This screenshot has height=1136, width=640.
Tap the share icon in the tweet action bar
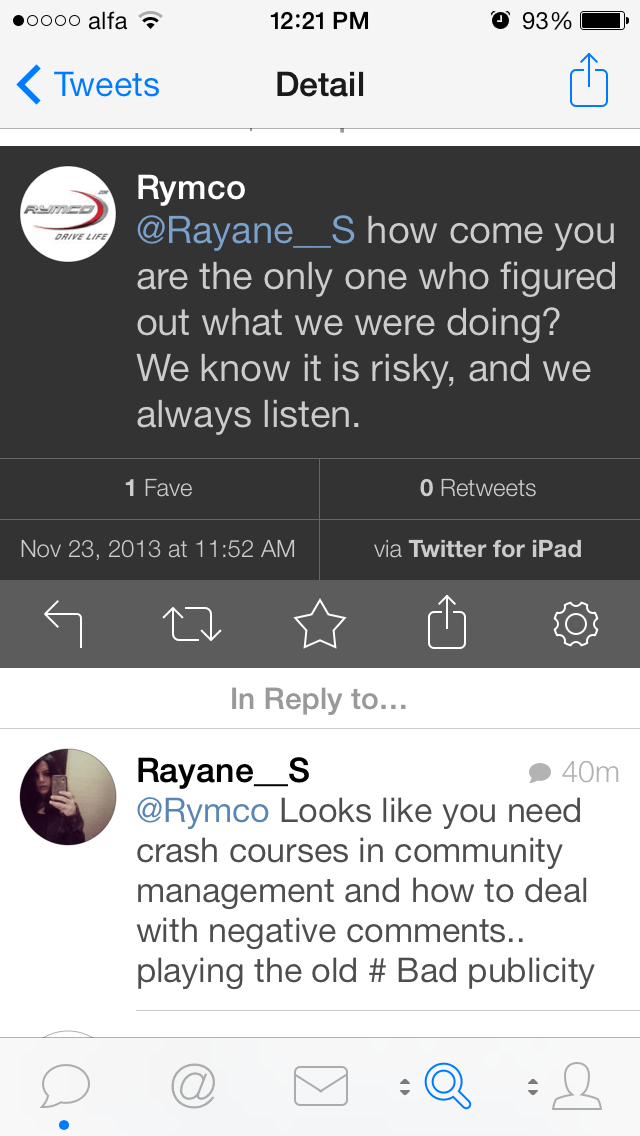[447, 623]
